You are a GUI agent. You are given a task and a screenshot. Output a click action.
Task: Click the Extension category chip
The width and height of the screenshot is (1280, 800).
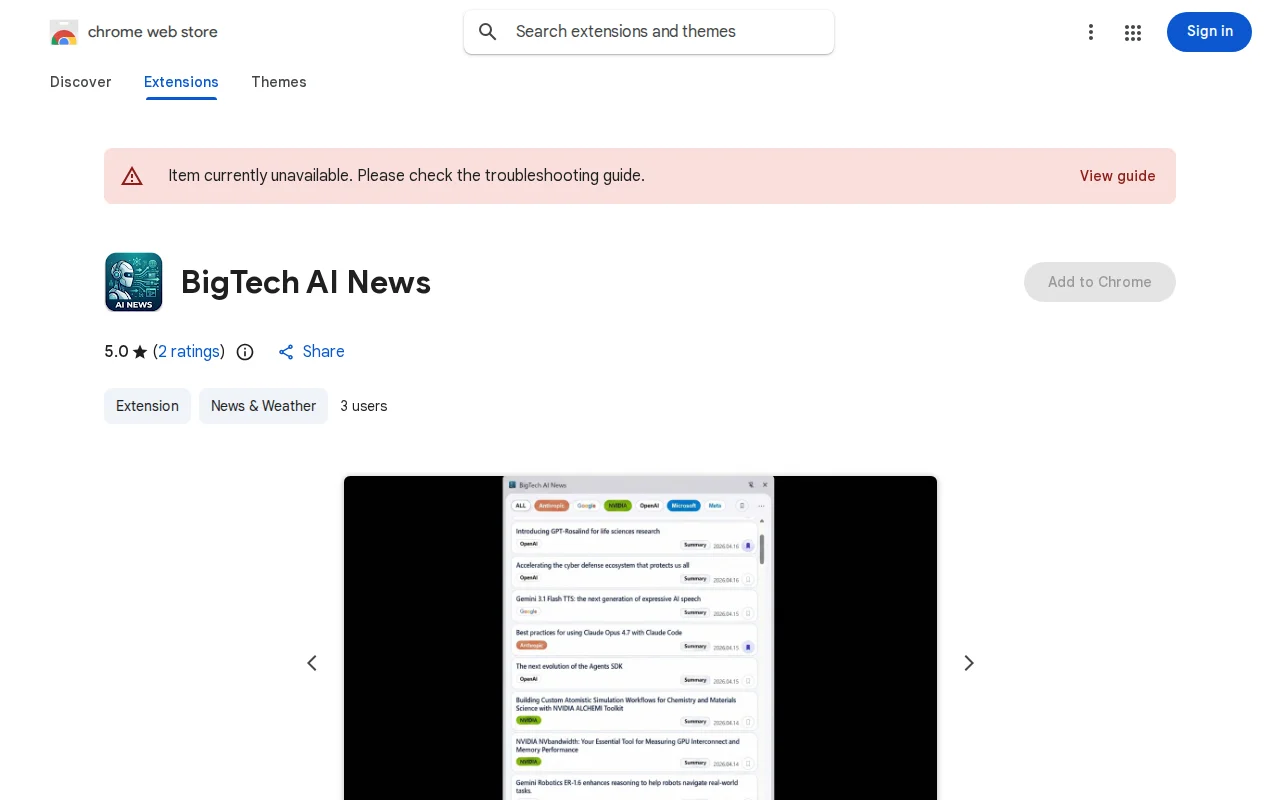click(147, 406)
